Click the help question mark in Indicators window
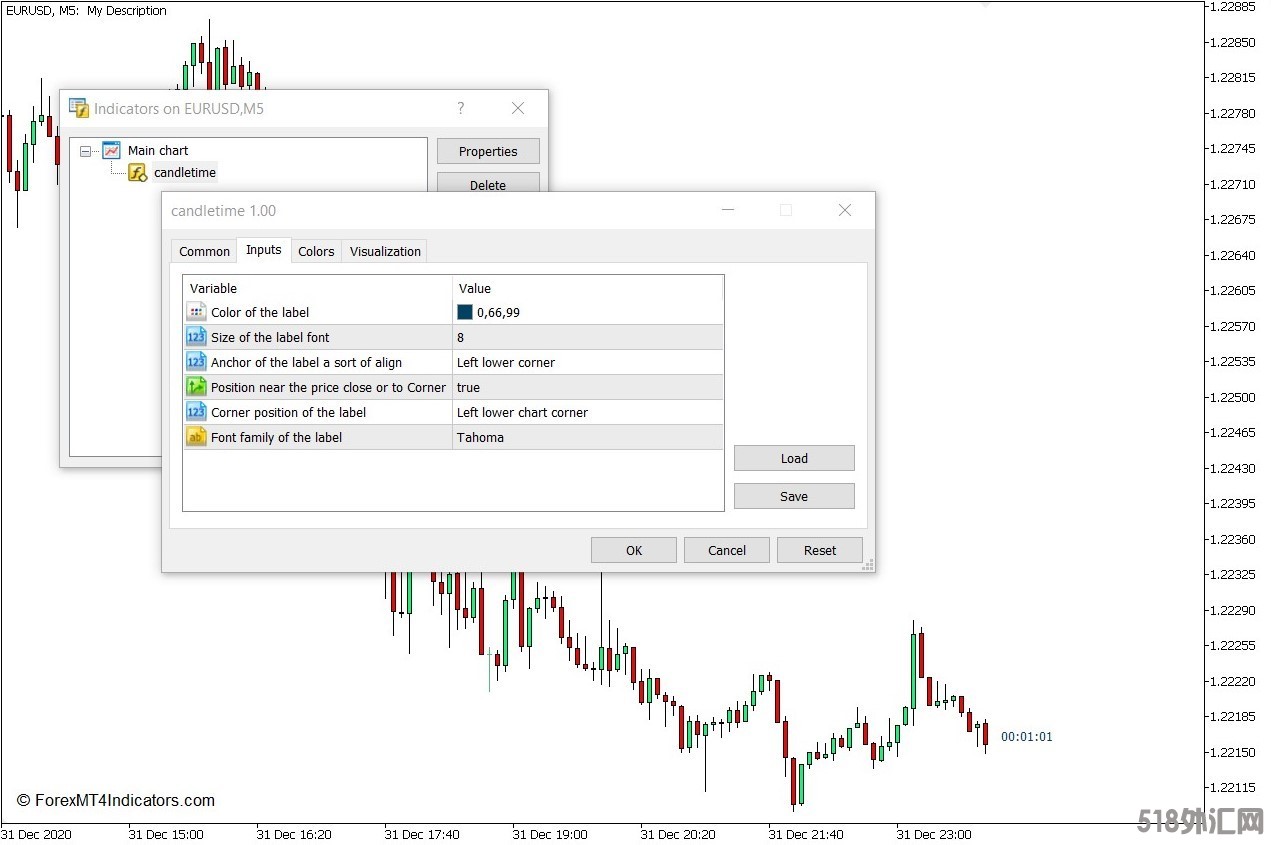This screenshot has height=845, width=1271. click(461, 108)
